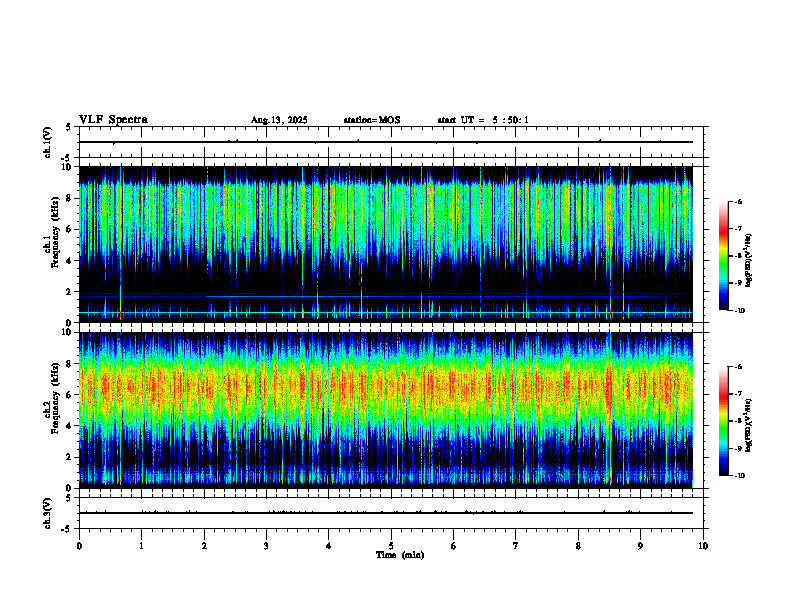Click the "-10" tick on ch.2 colorbar
792x612 pixels.
tap(740, 476)
